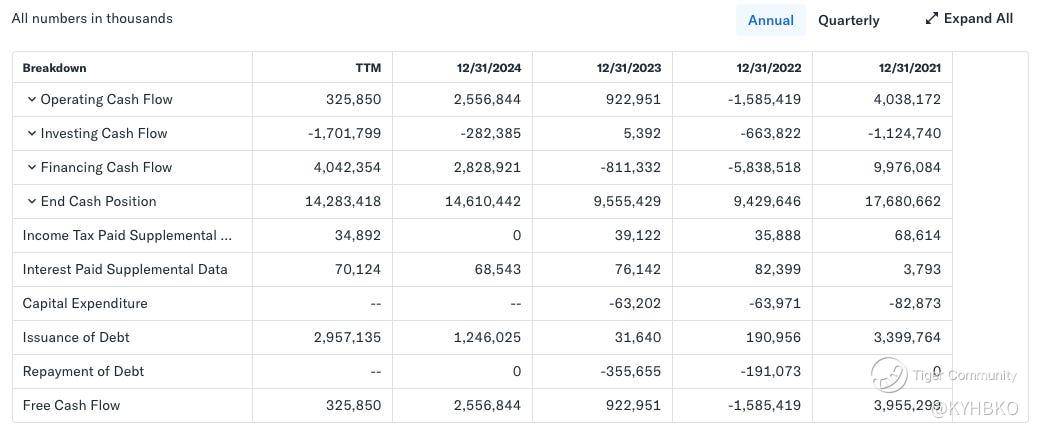Select the 12/31/2022 column header
Screen dimensions: 1038x432
[x=768, y=68]
